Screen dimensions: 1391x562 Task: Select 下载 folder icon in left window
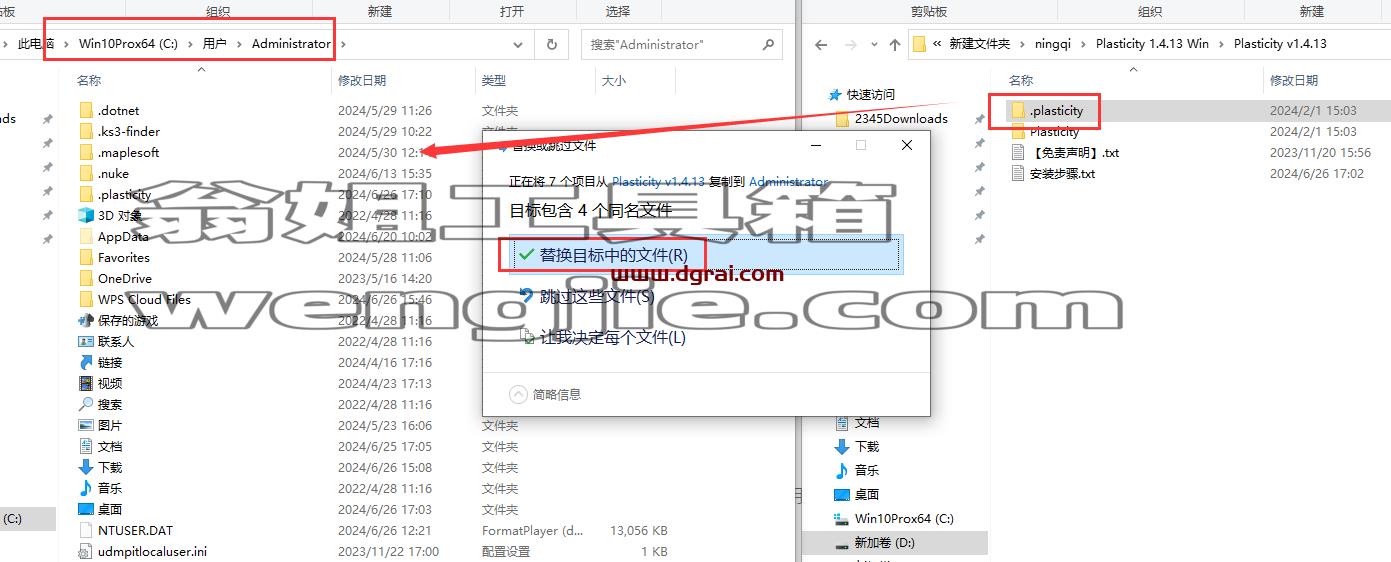coord(86,467)
